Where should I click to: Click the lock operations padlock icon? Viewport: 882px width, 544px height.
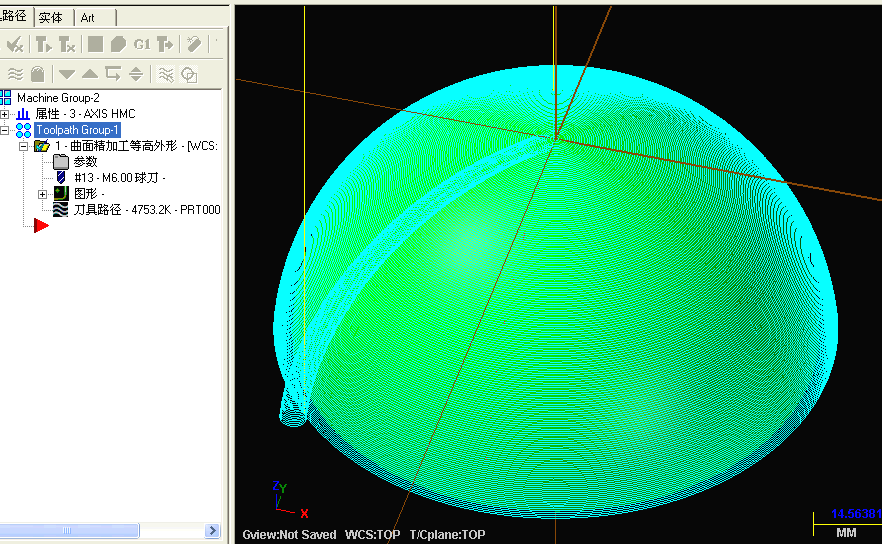[38, 74]
